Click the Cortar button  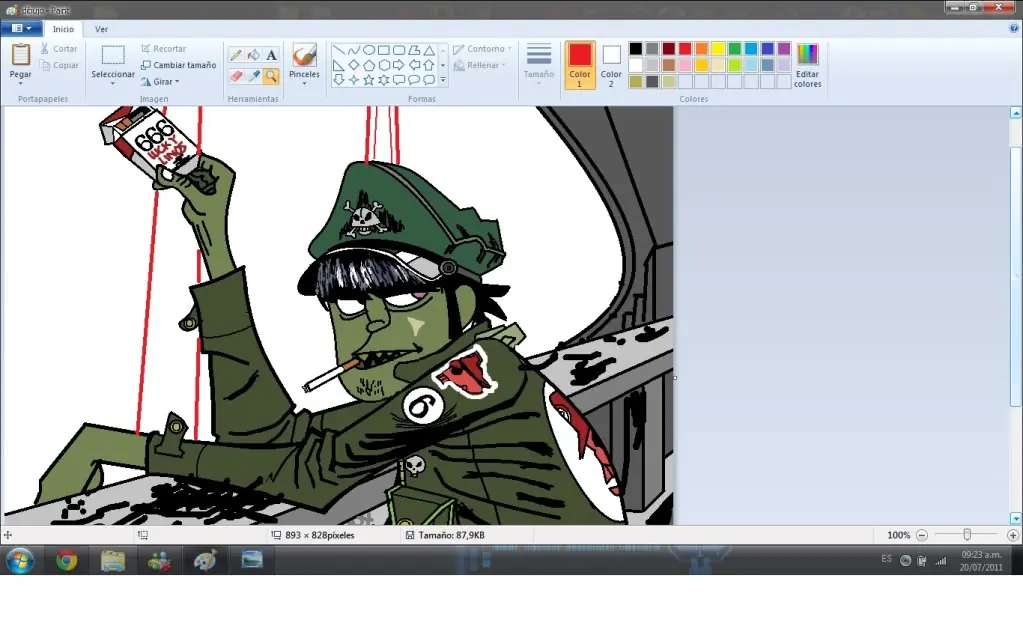point(58,49)
